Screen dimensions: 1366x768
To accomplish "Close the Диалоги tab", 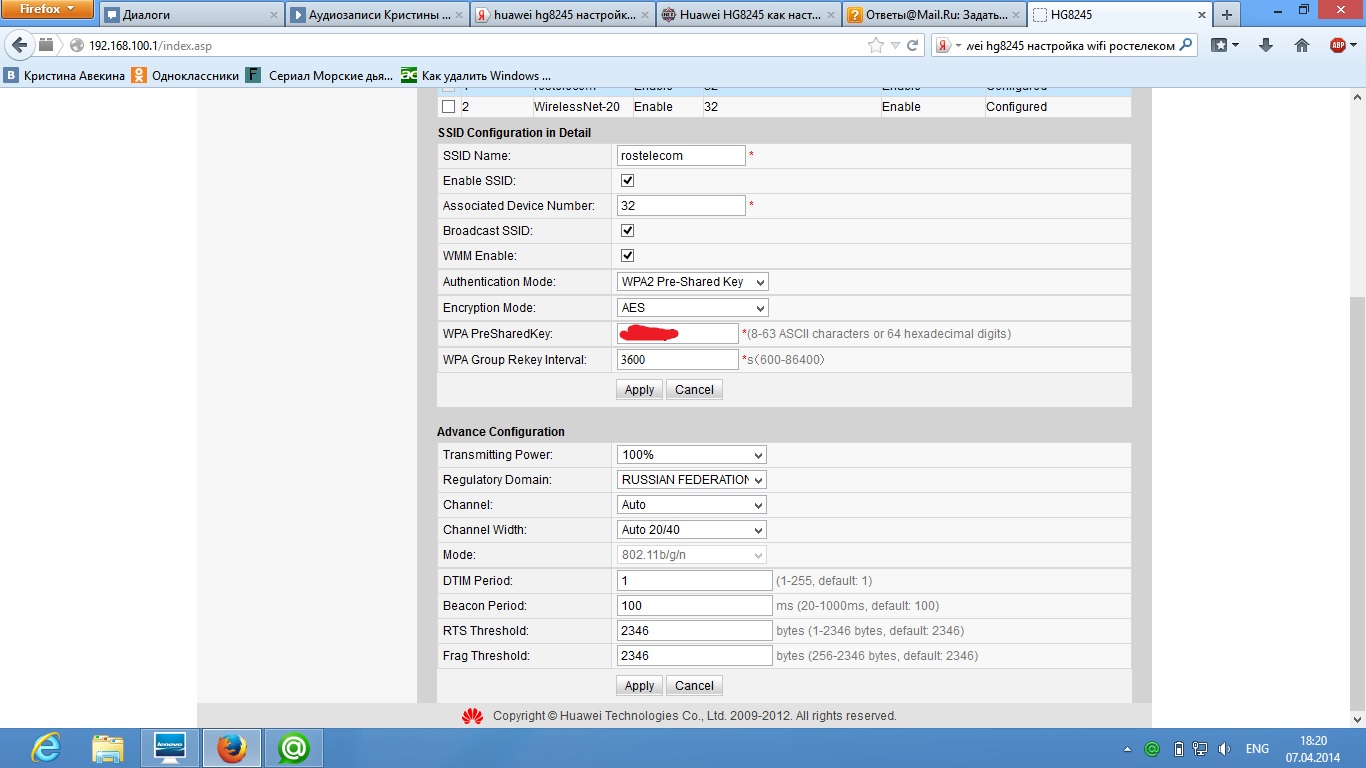I will pos(273,16).
